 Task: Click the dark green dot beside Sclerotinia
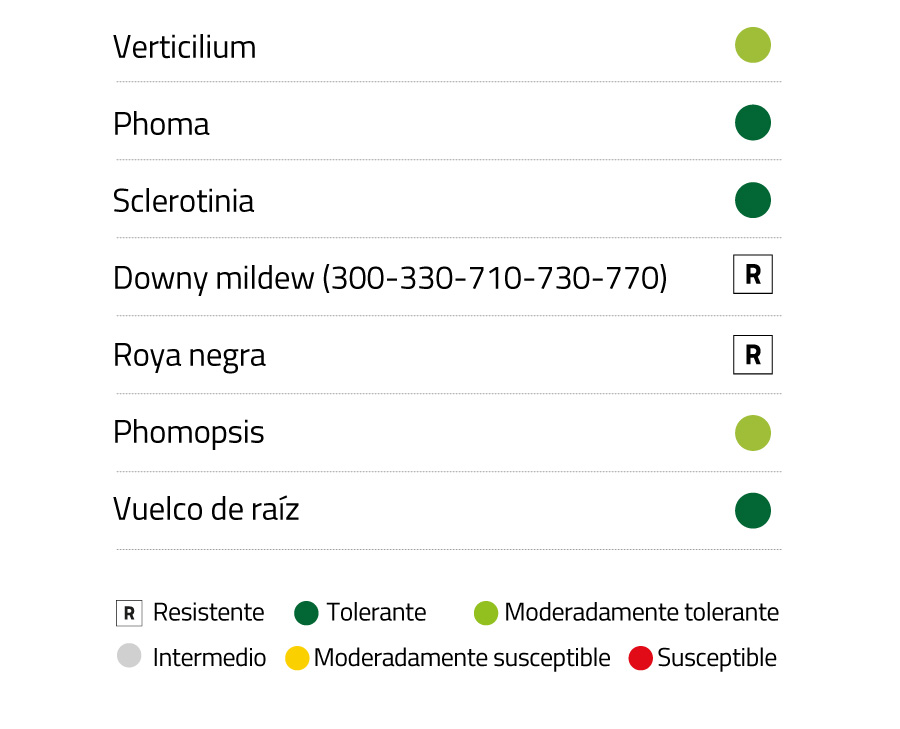point(752,200)
